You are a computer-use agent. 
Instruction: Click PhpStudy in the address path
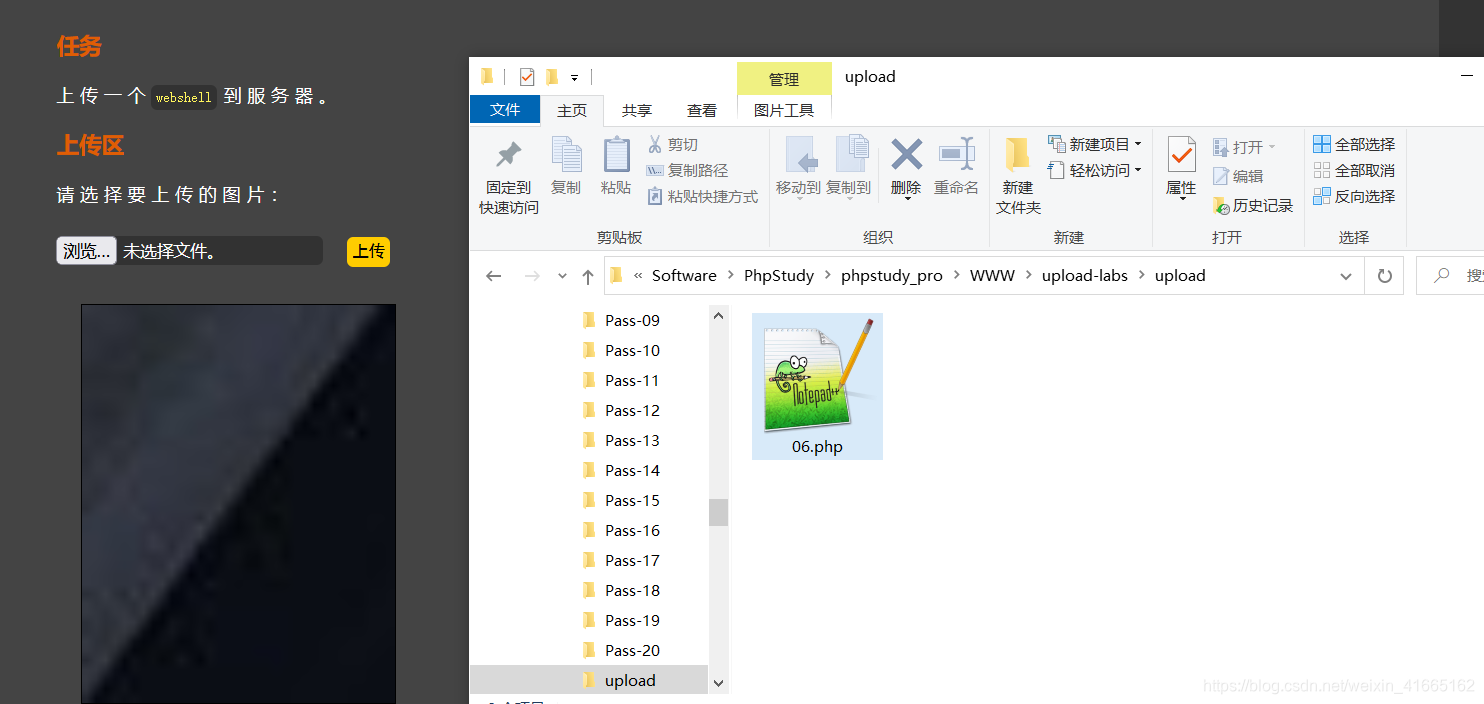tap(779, 276)
